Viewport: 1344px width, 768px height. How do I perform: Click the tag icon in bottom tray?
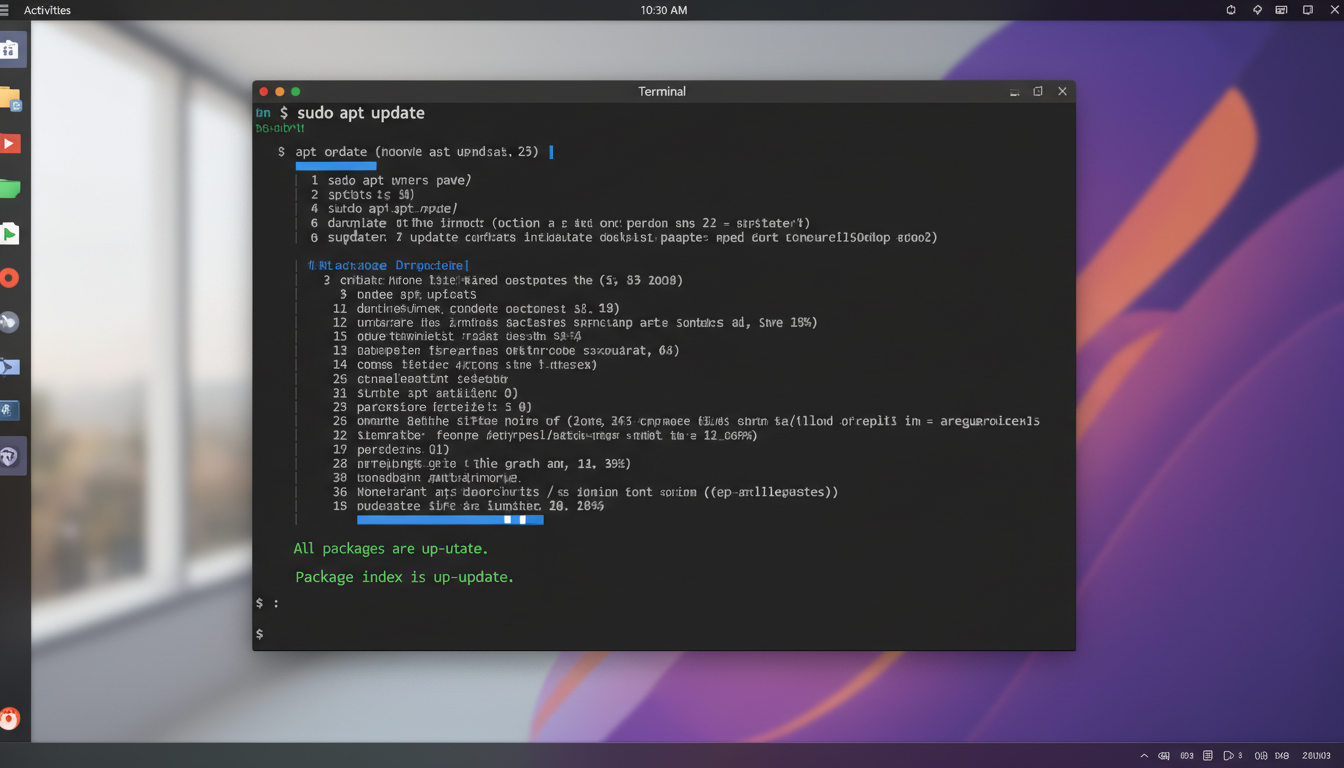tap(1164, 756)
